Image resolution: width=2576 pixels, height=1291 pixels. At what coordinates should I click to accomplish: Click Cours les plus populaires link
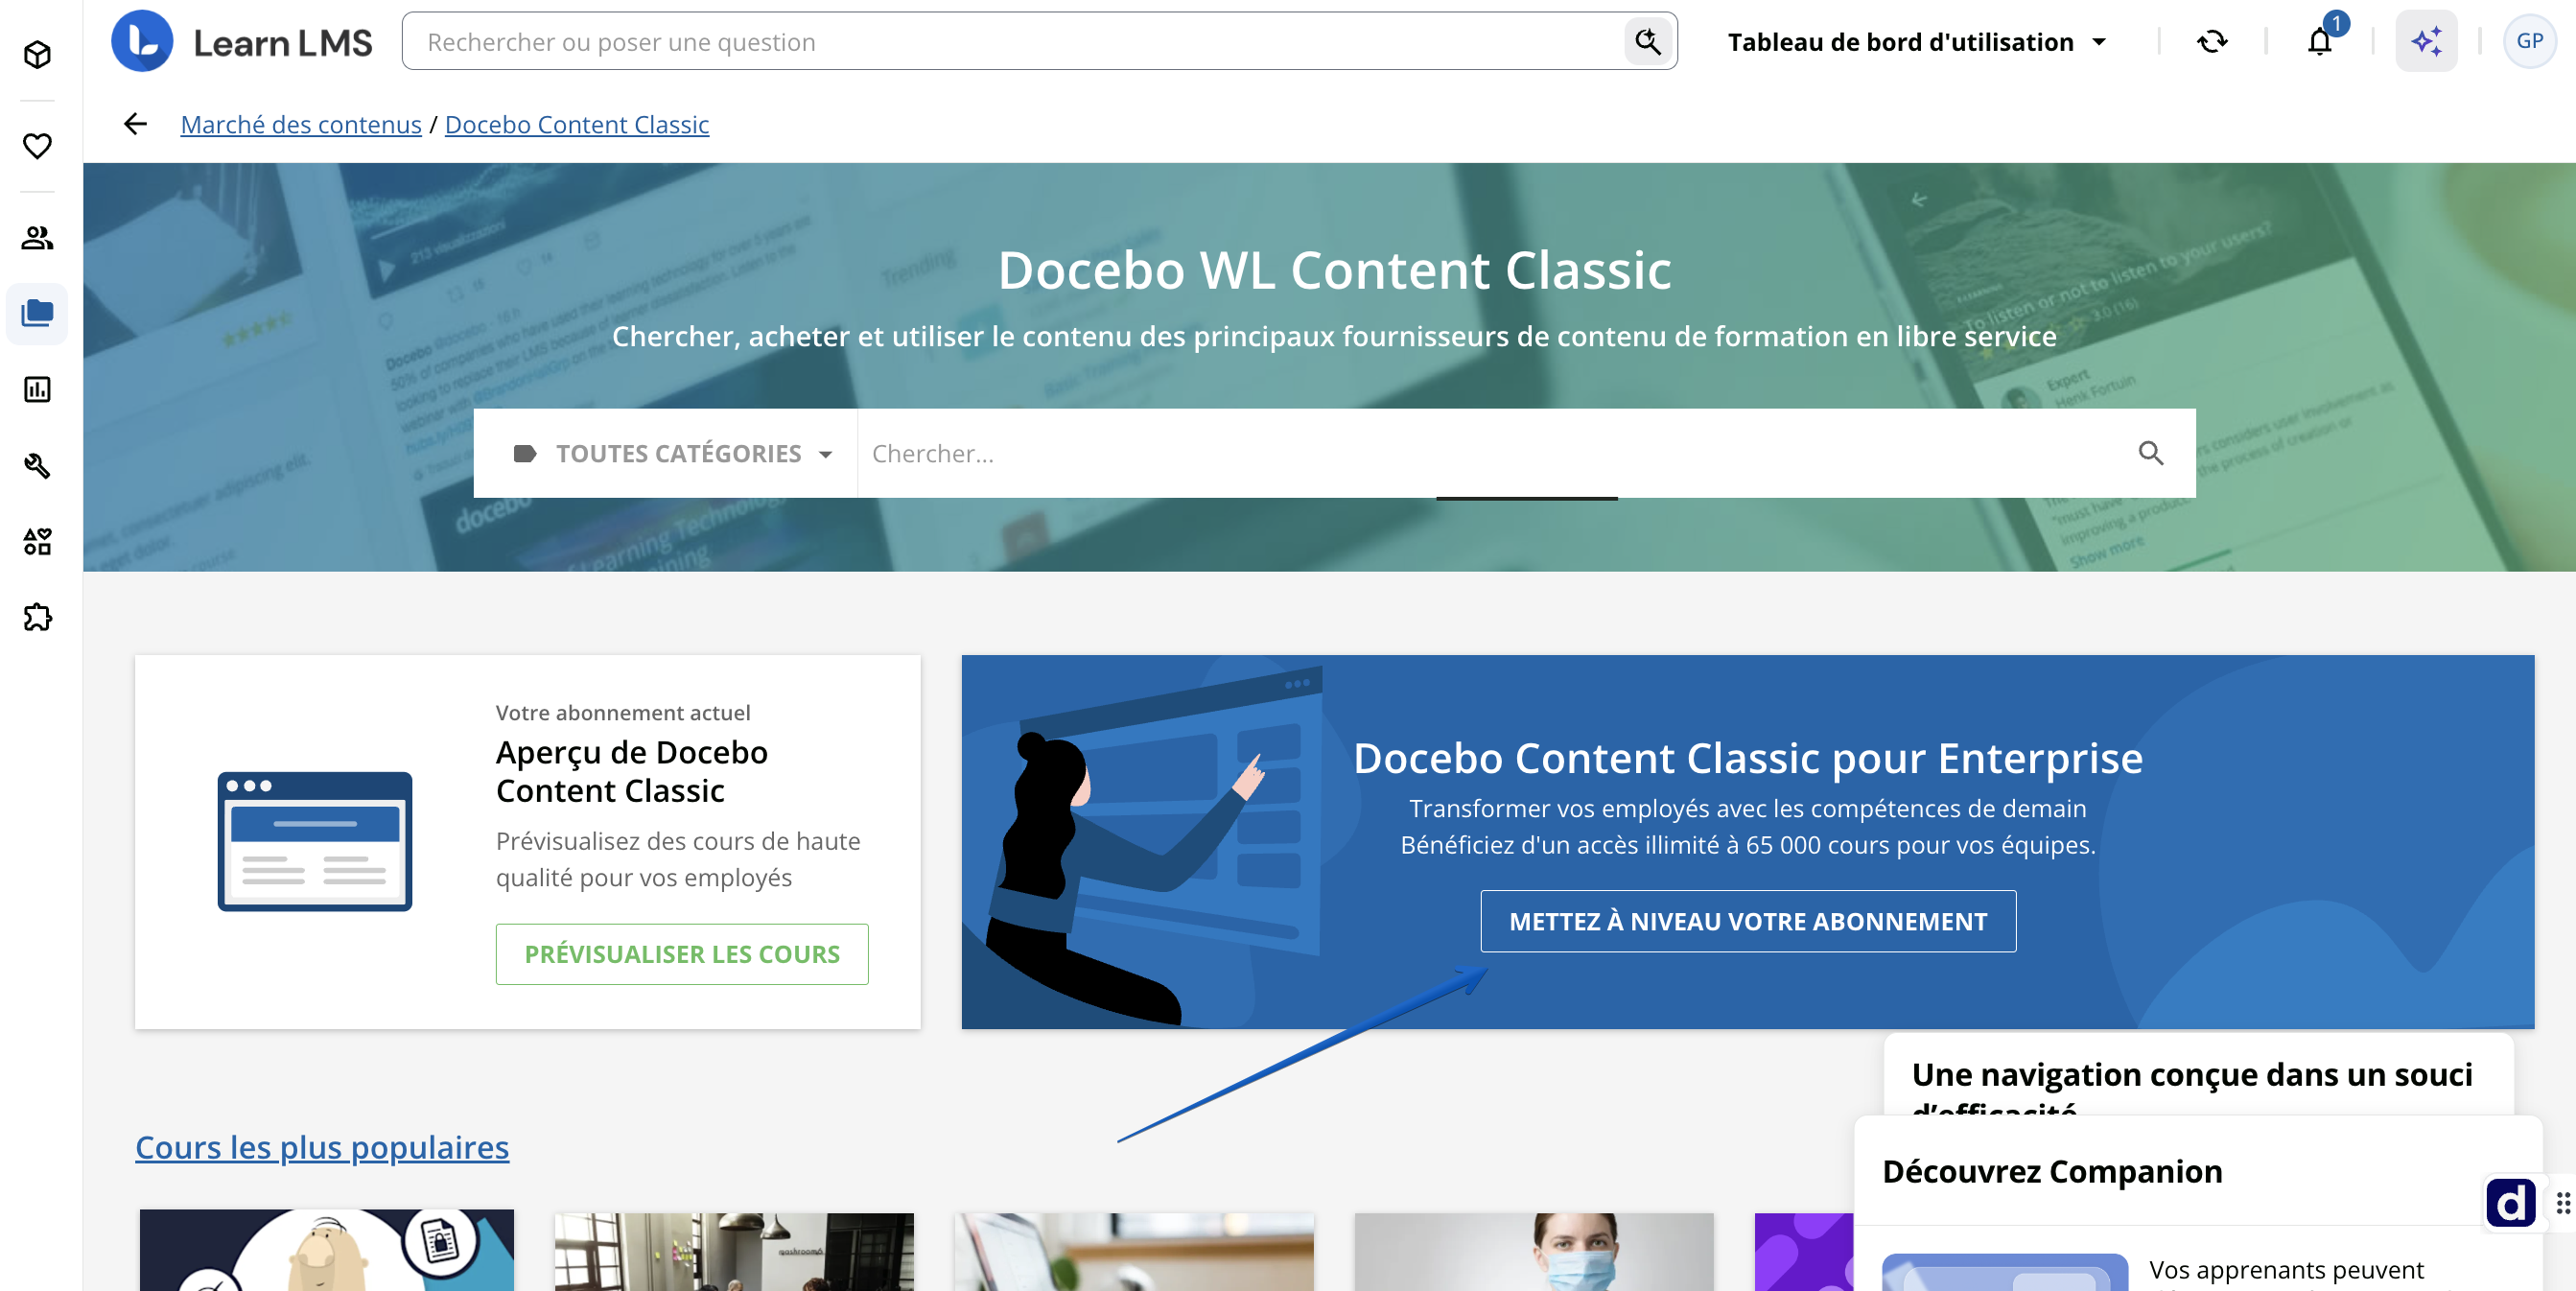(x=322, y=1147)
